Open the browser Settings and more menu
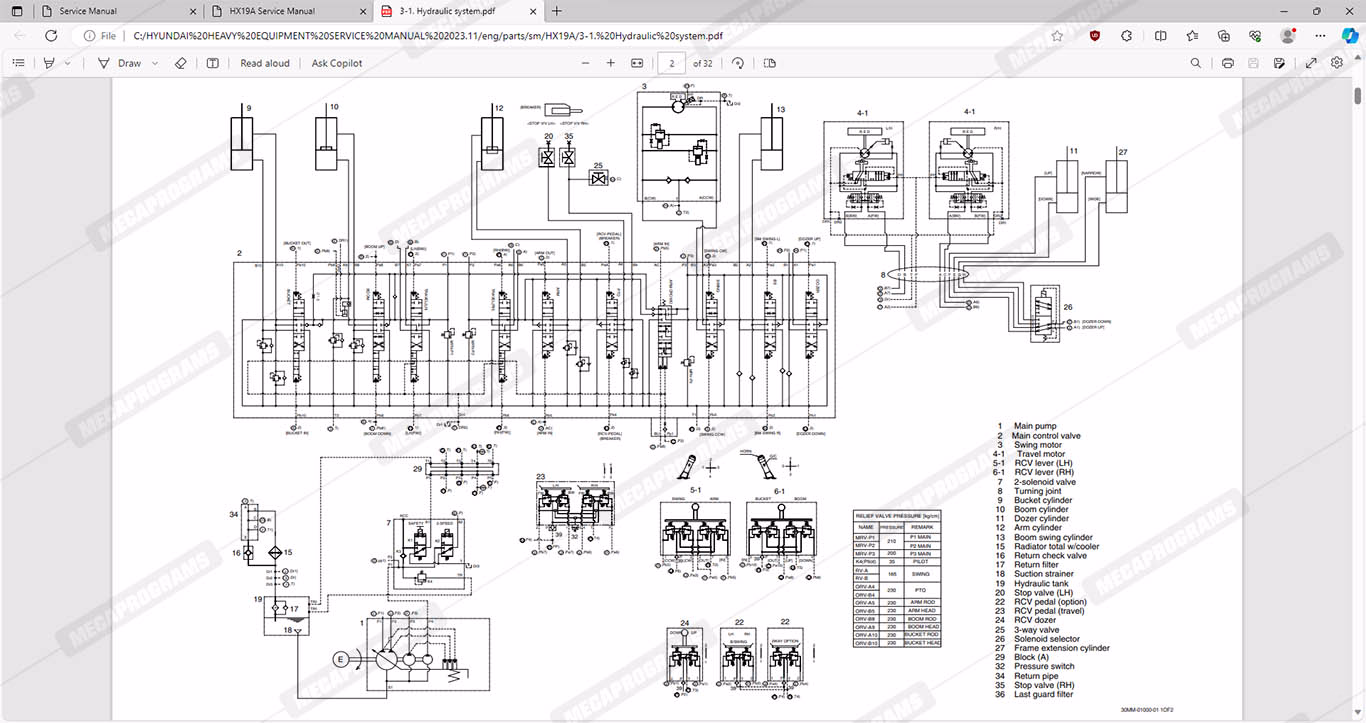 pyautogui.click(x=1320, y=35)
